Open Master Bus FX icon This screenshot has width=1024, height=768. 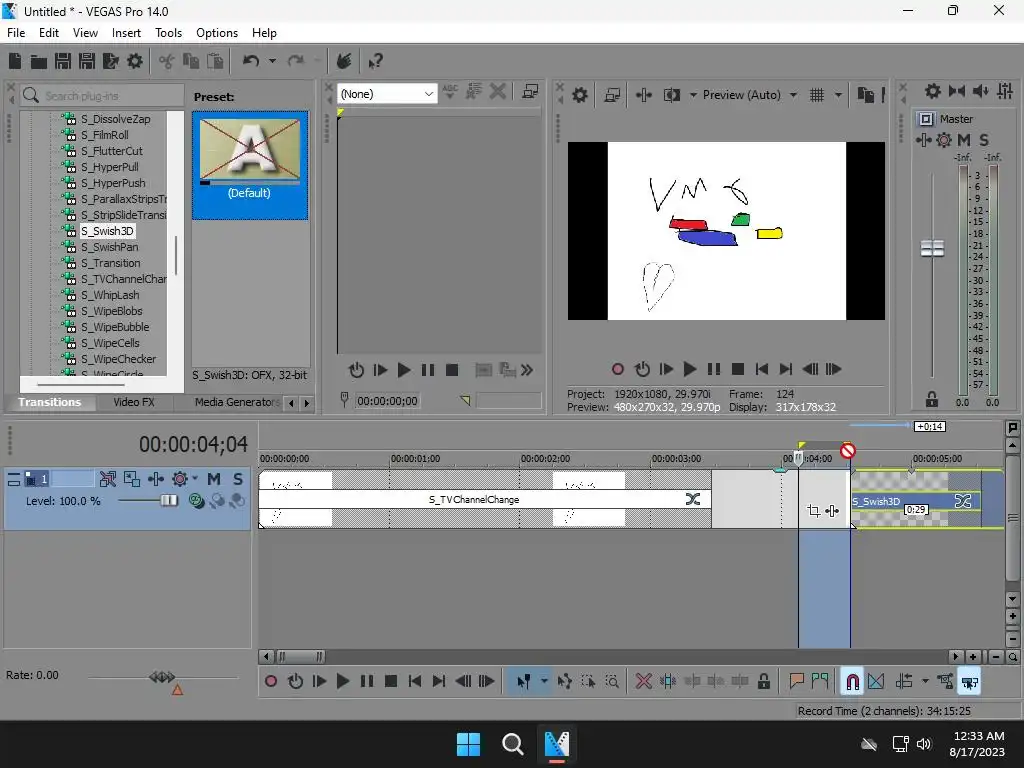[x=923, y=140]
